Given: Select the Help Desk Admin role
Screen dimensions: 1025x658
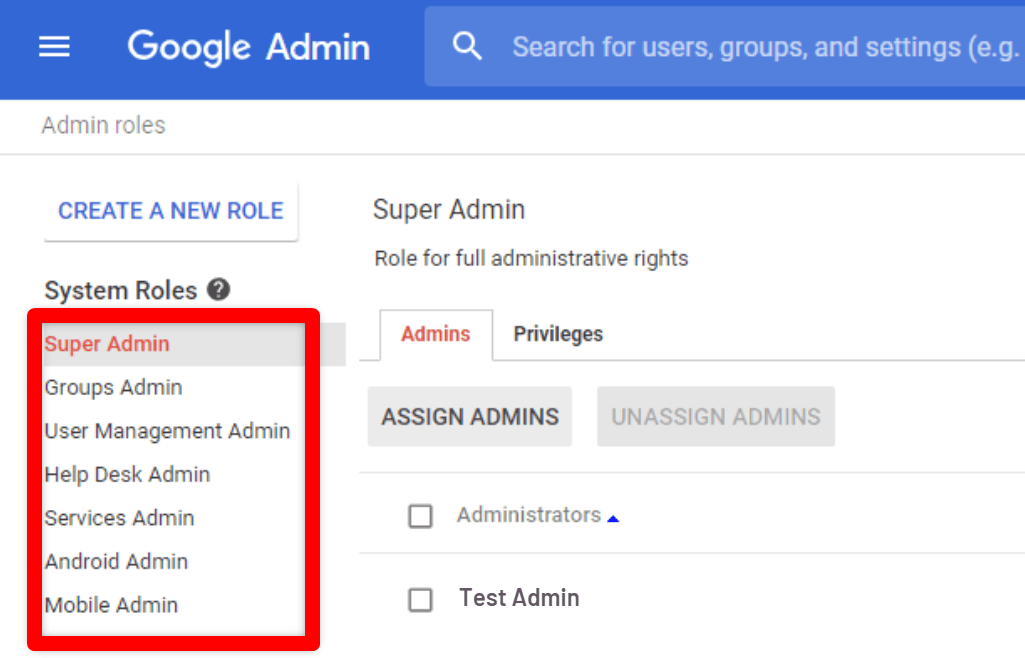Looking at the screenshot, I should (x=127, y=474).
